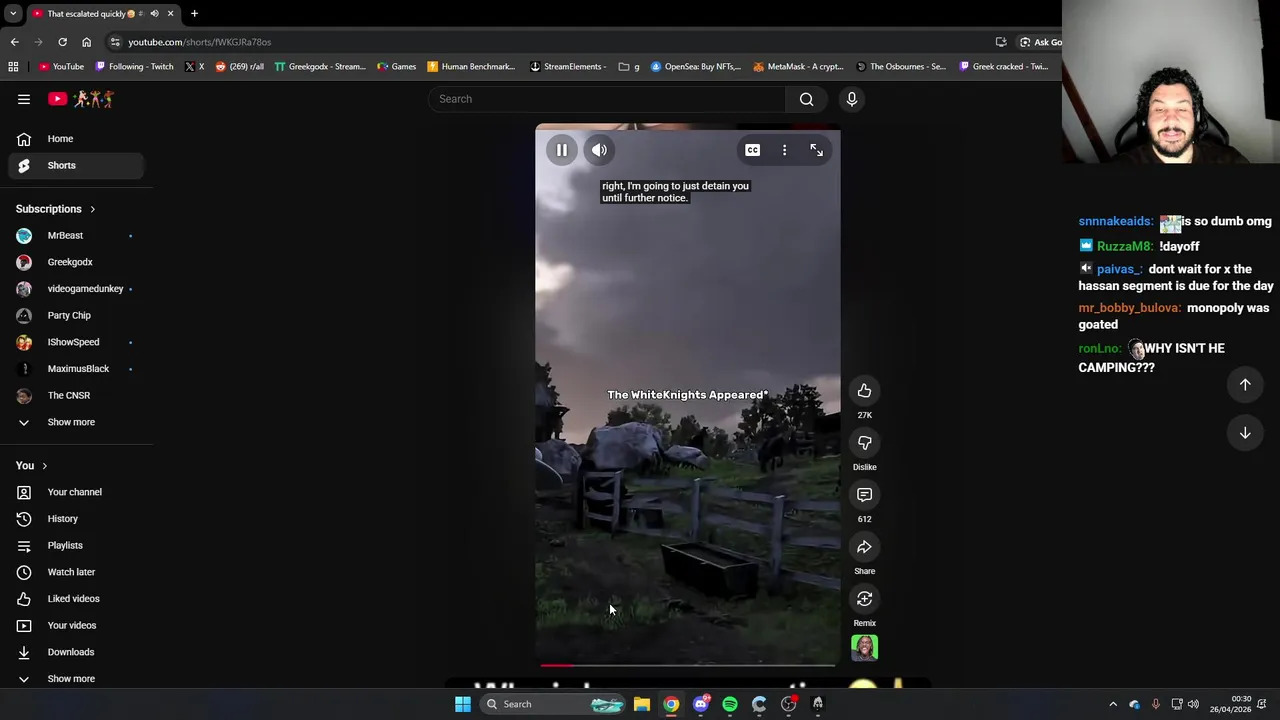The image size is (1280, 720).
Task: Open Home in the sidebar
Action: [76, 139]
